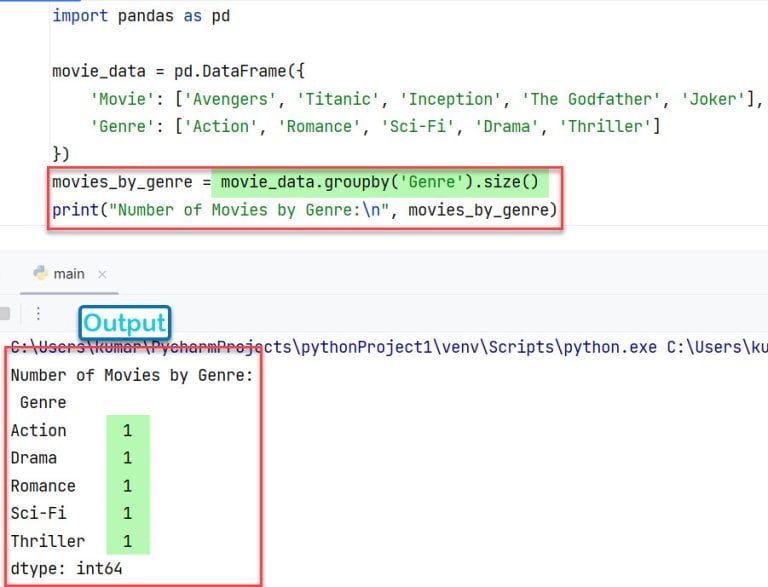Click the 'Action' row in output
768x587 pixels.
[x=72, y=431]
